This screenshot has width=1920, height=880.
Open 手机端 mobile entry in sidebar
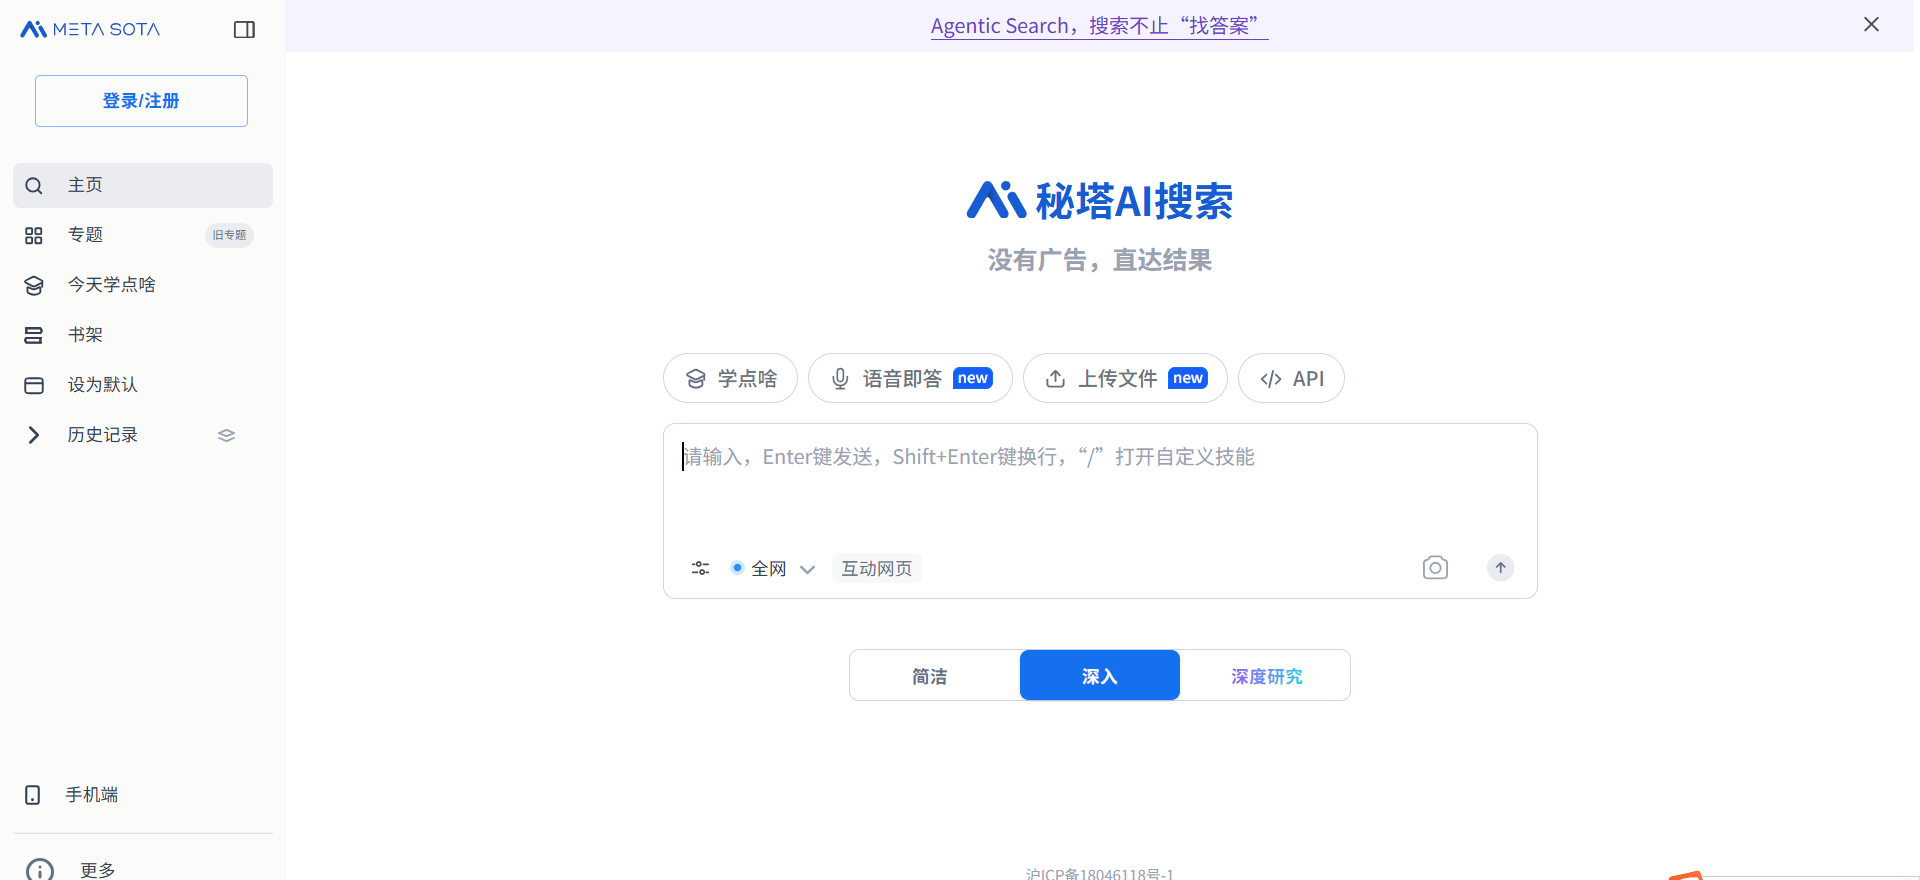tap(90, 795)
